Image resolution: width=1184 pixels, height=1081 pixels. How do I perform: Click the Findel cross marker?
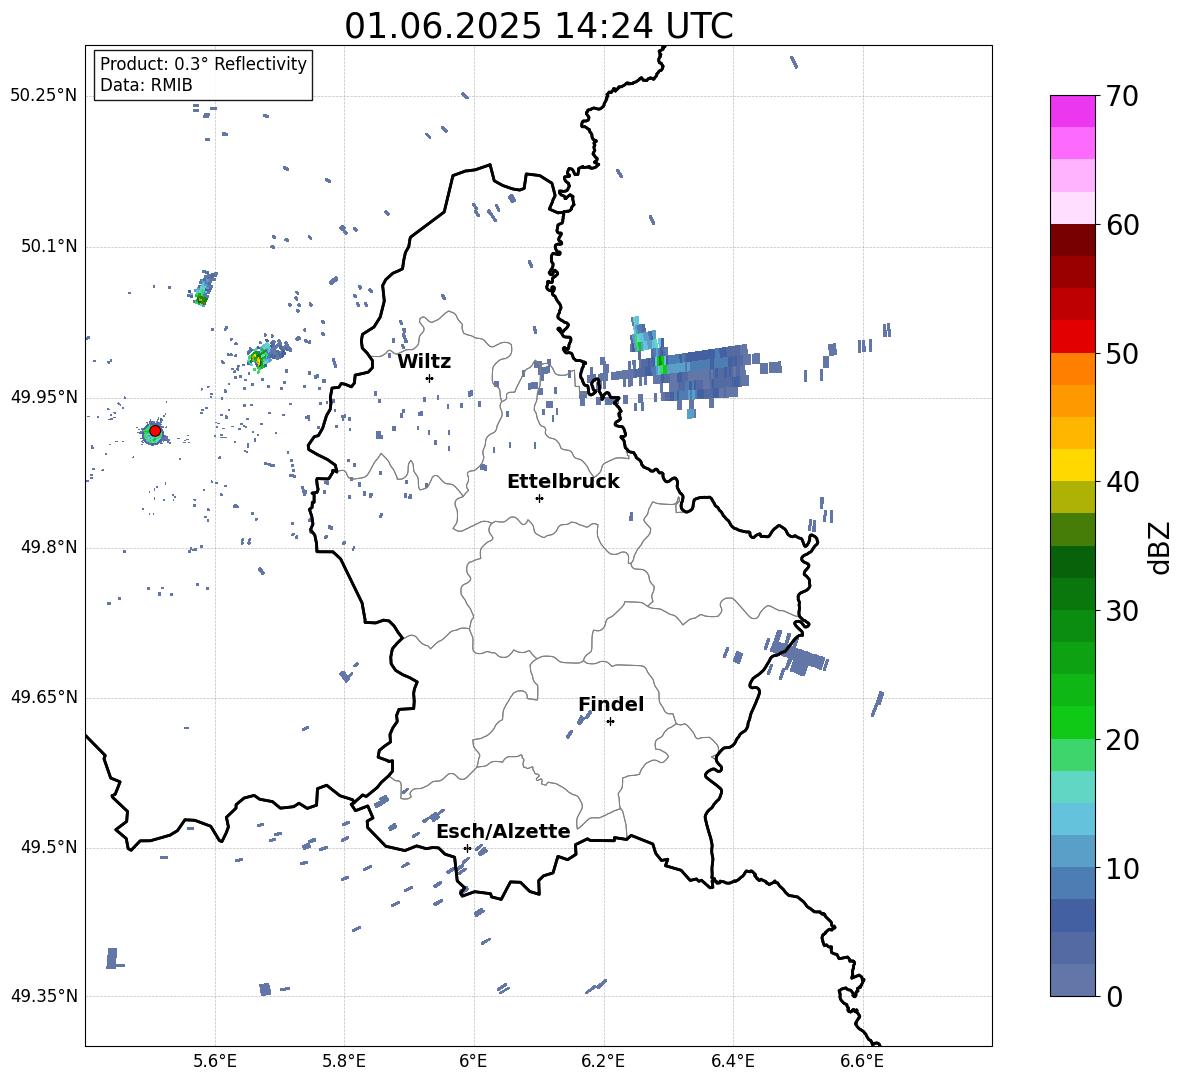(610, 722)
